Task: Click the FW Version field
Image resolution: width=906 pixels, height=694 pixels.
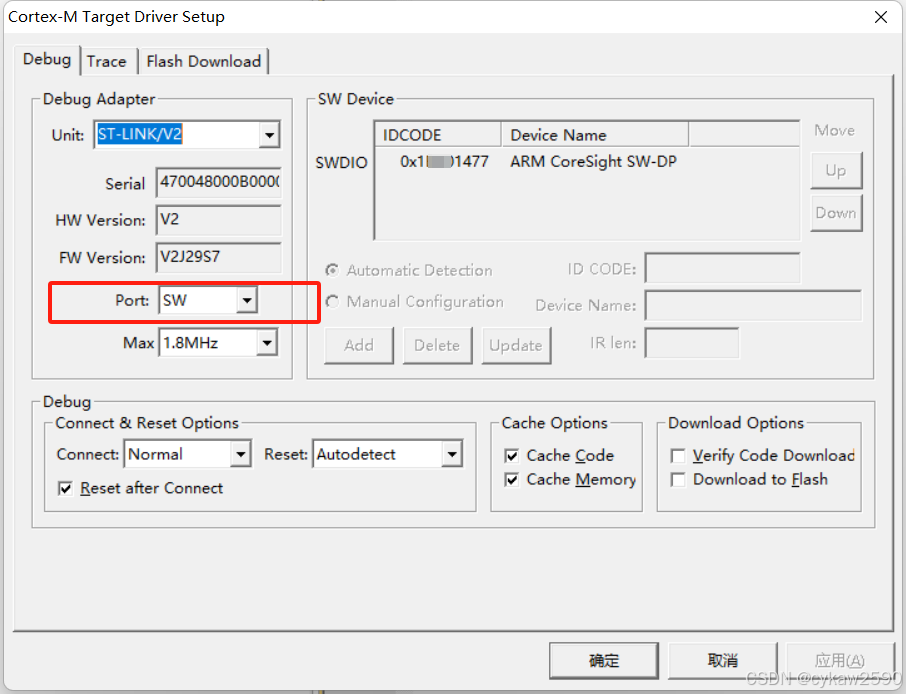Action: click(x=218, y=257)
